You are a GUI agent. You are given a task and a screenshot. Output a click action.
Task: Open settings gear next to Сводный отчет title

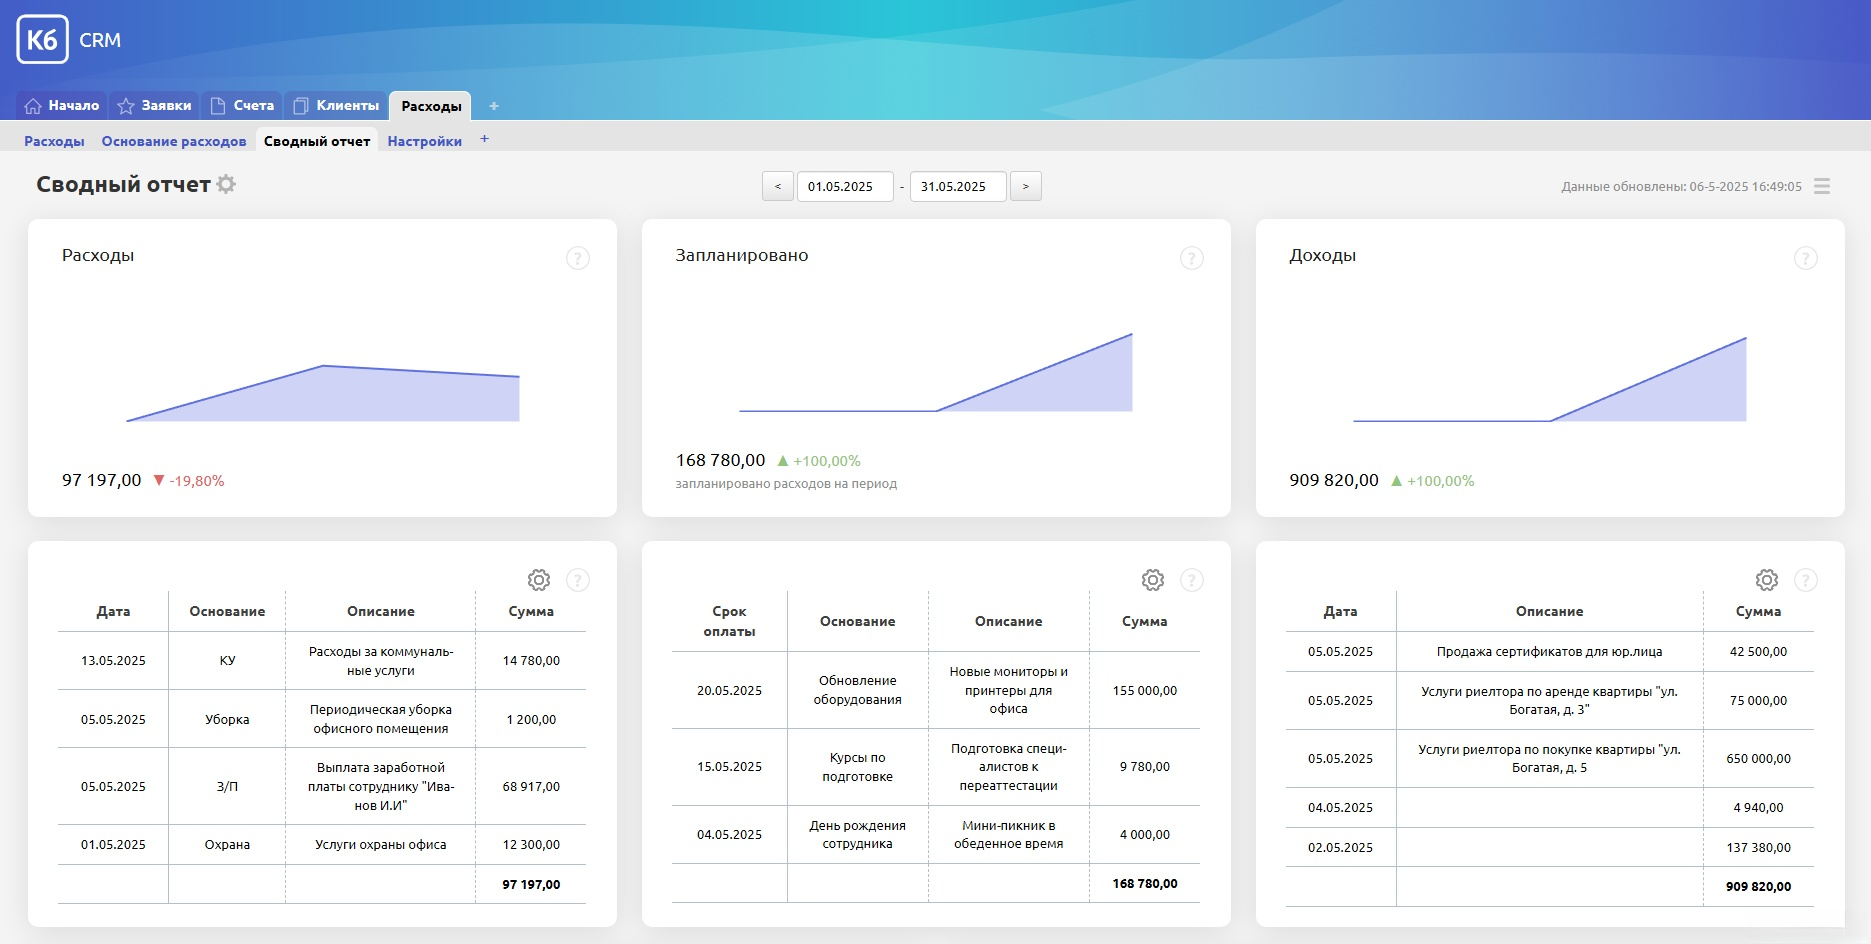227,184
